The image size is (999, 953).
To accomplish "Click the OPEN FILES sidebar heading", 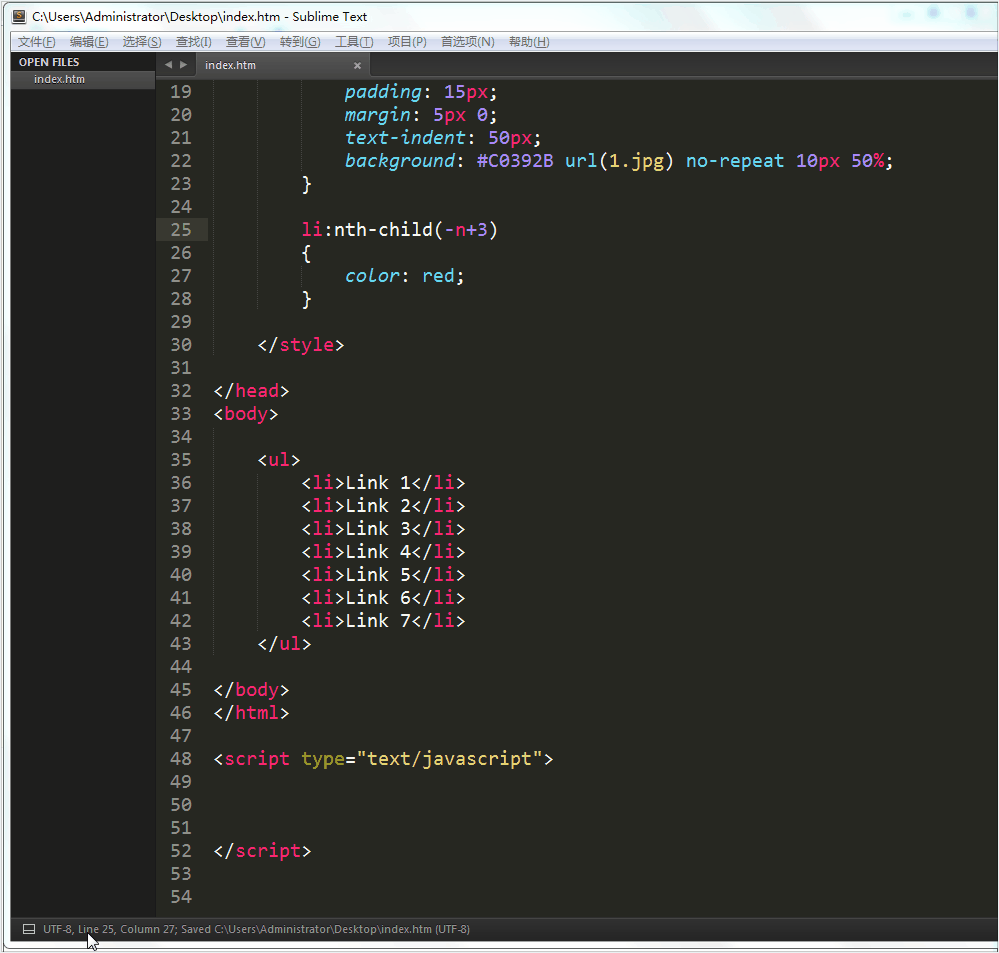I will [x=49, y=62].
